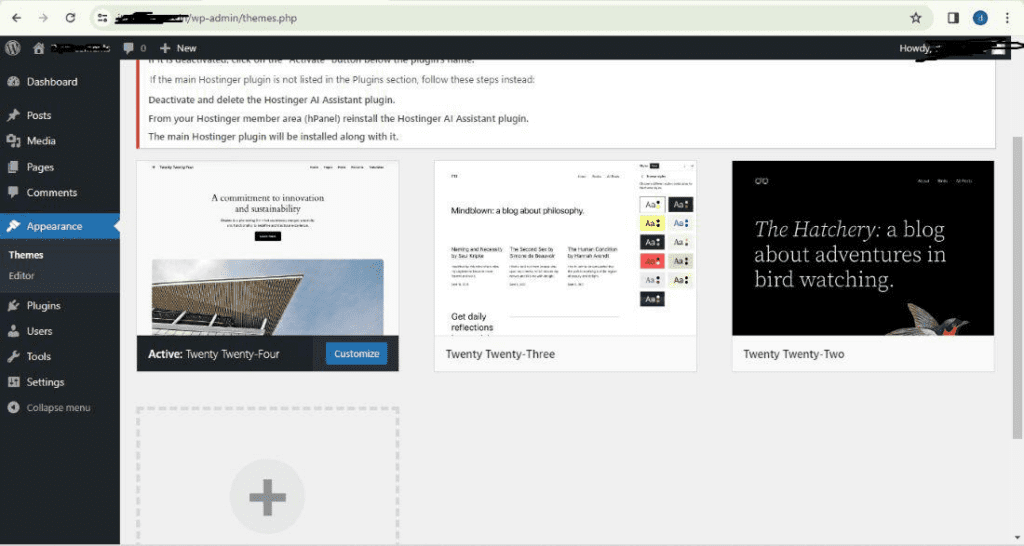Open site home icon in admin bar

(x=39, y=48)
